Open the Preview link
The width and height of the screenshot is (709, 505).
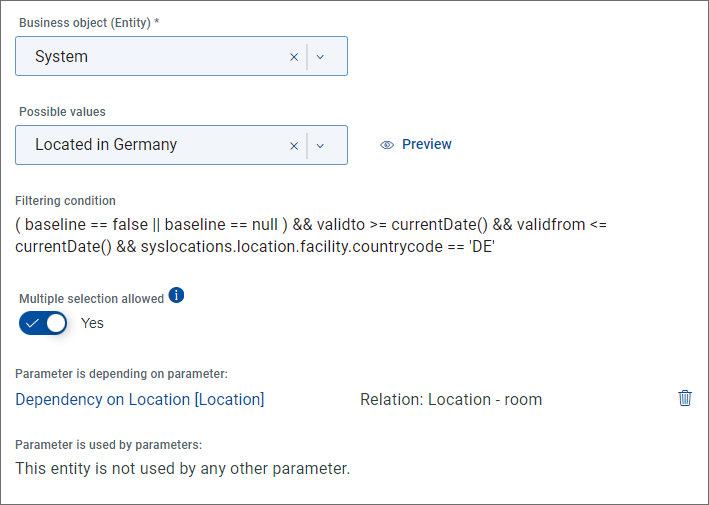(426, 144)
